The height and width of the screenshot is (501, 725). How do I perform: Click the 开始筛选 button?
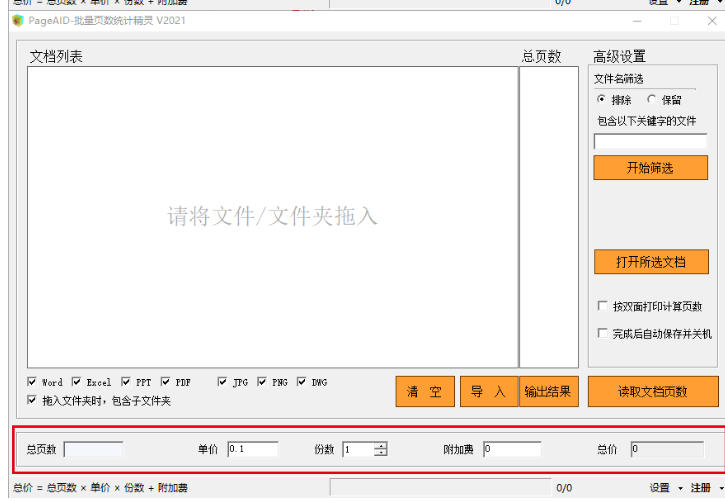pos(650,168)
